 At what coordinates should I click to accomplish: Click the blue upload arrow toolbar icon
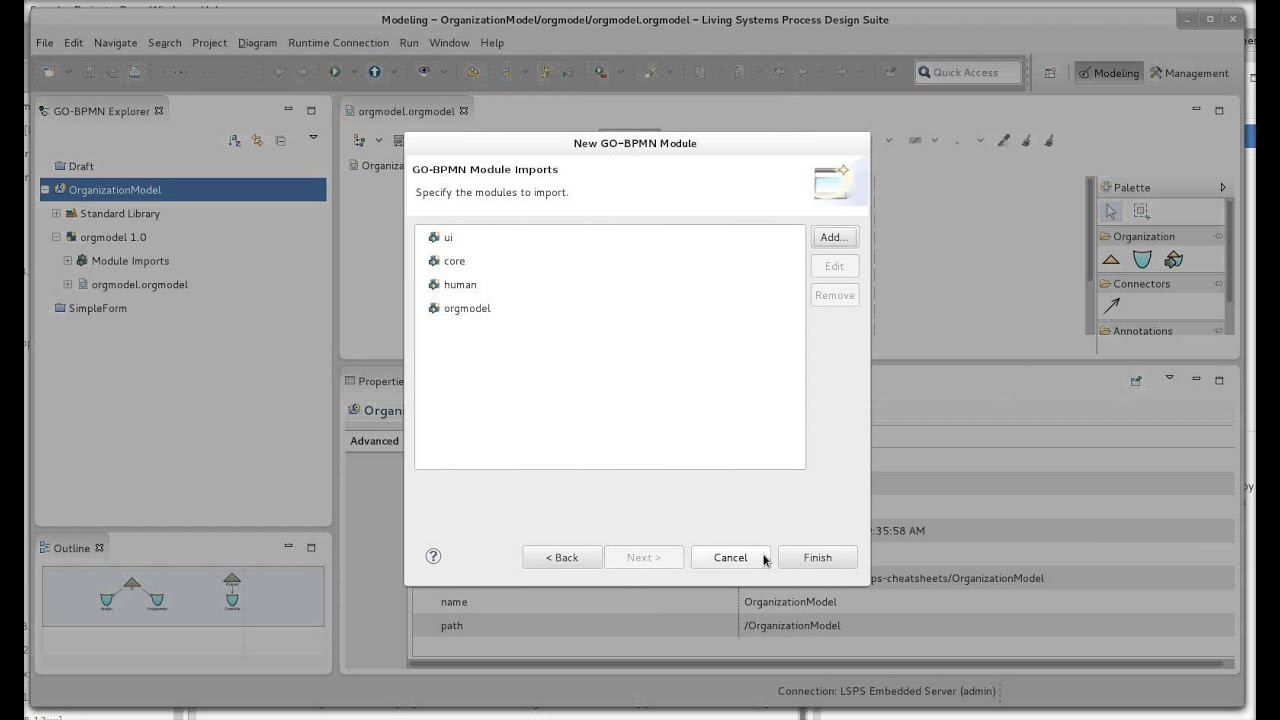(374, 72)
